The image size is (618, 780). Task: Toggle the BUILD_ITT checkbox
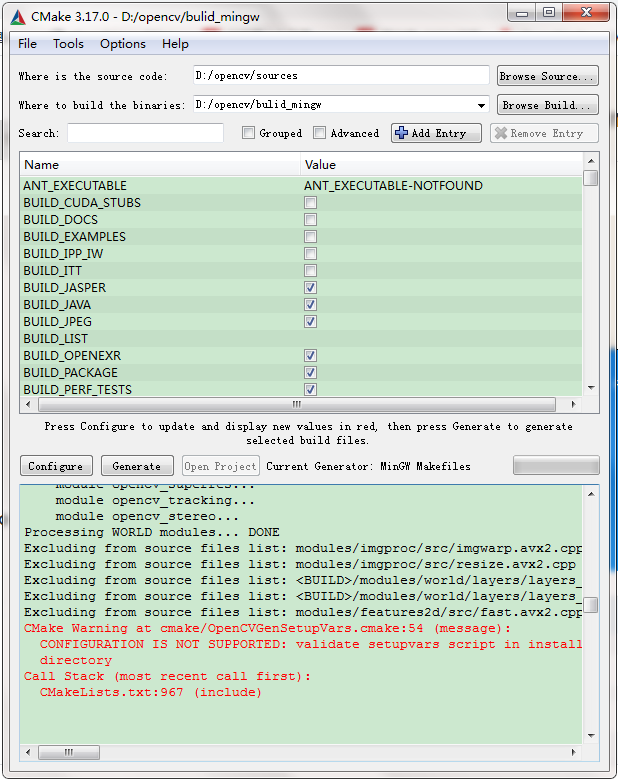310,271
